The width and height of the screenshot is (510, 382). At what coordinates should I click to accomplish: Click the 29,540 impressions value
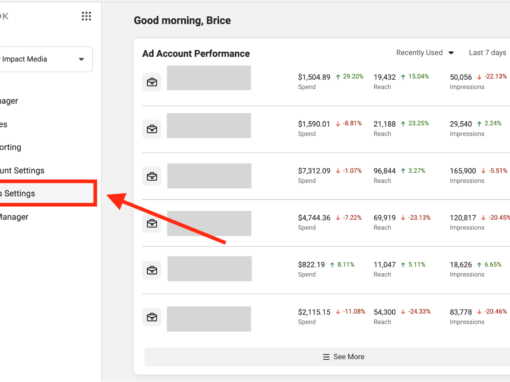(461, 124)
